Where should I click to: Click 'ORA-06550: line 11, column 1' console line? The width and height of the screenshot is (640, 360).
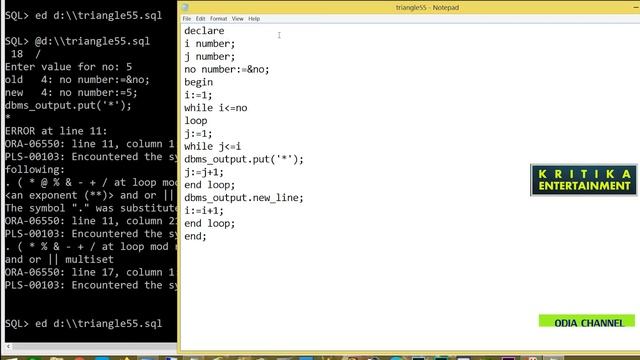point(90,144)
